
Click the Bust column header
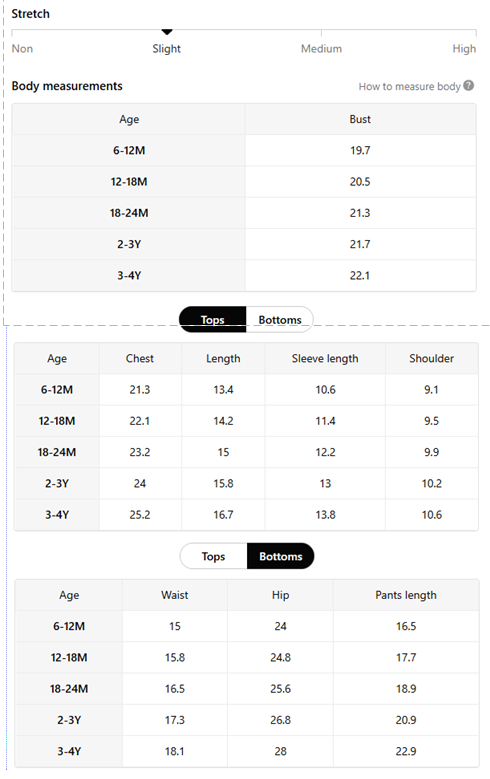[360, 119]
